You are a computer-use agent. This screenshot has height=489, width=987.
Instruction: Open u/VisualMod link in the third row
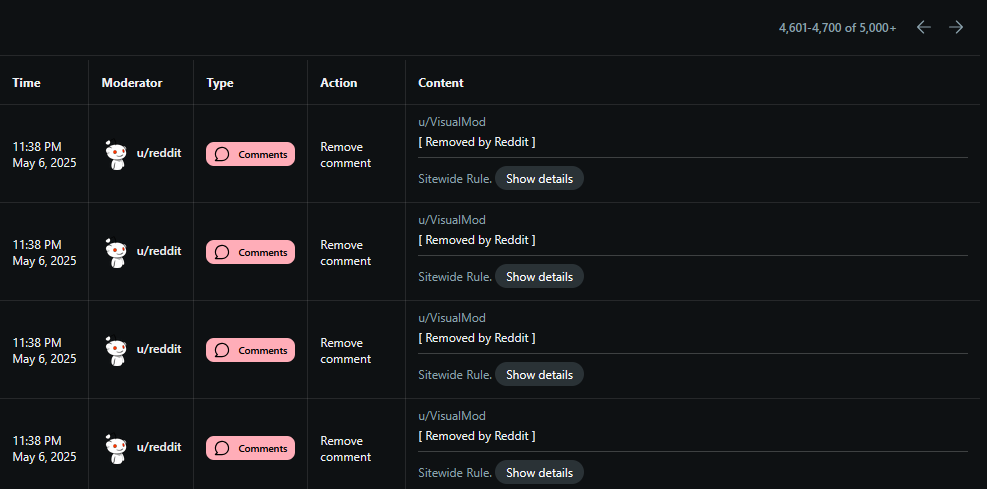452,318
